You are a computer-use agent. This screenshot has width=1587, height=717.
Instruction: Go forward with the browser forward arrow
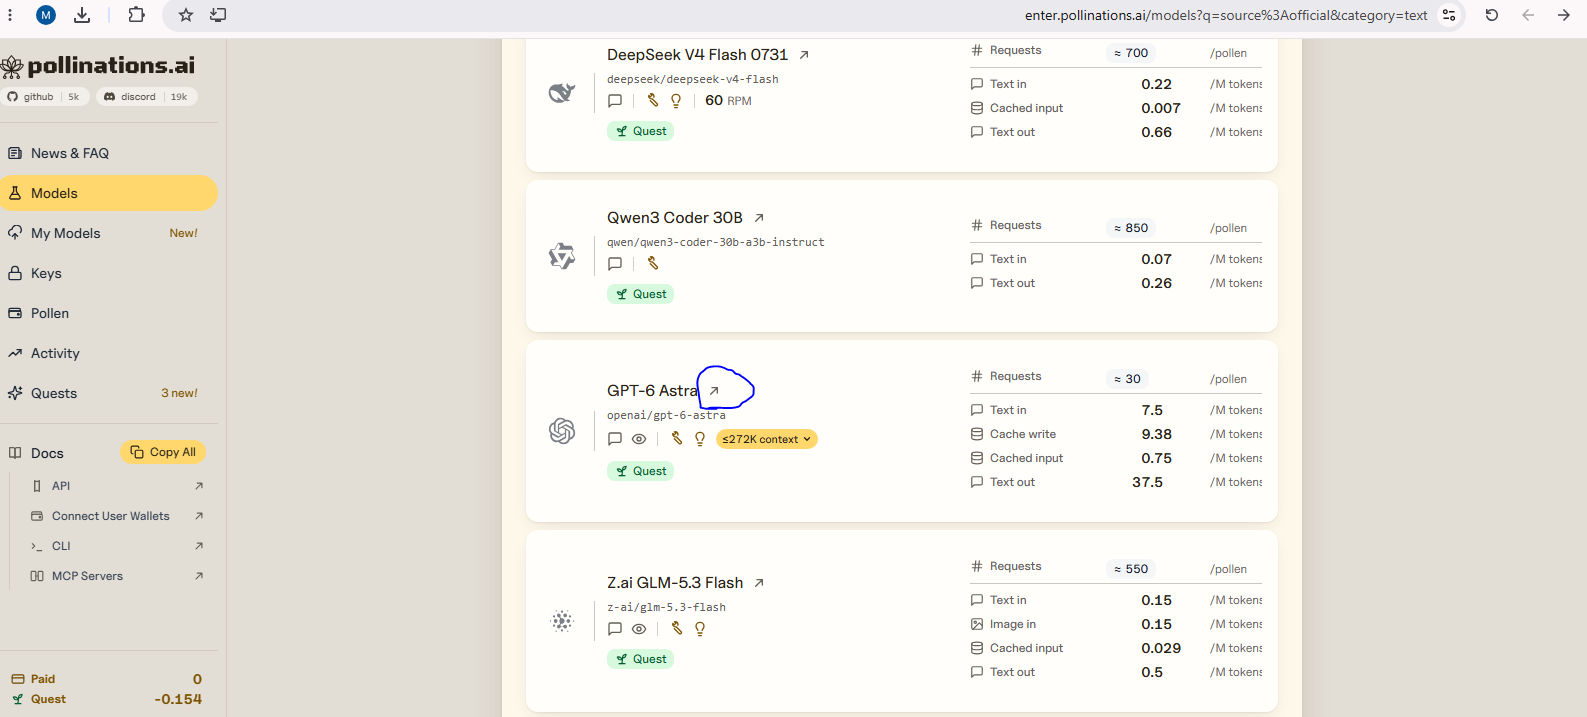pyautogui.click(x=1564, y=15)
